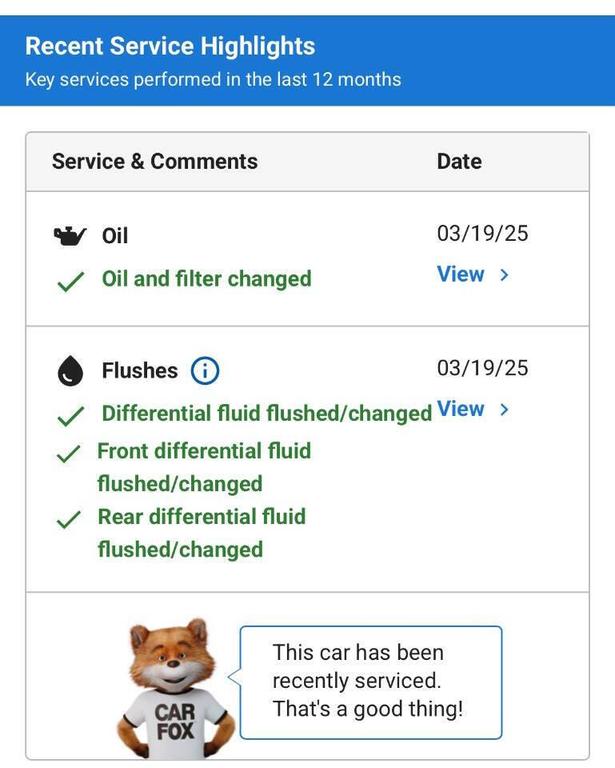Click the Service & Comments column header
This screenshot has width=615, height=768.
tap(155, 161)
